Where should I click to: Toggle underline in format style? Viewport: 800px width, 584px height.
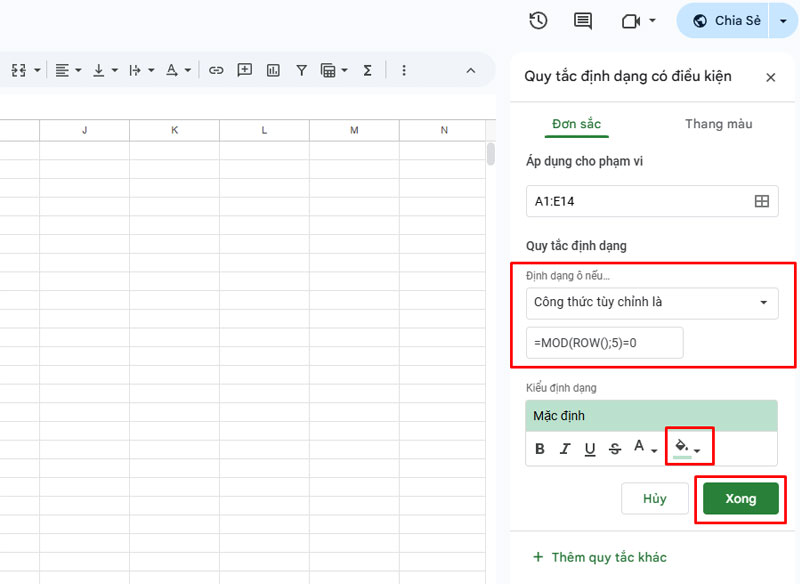pyautogui.click(x=590, y=449)
